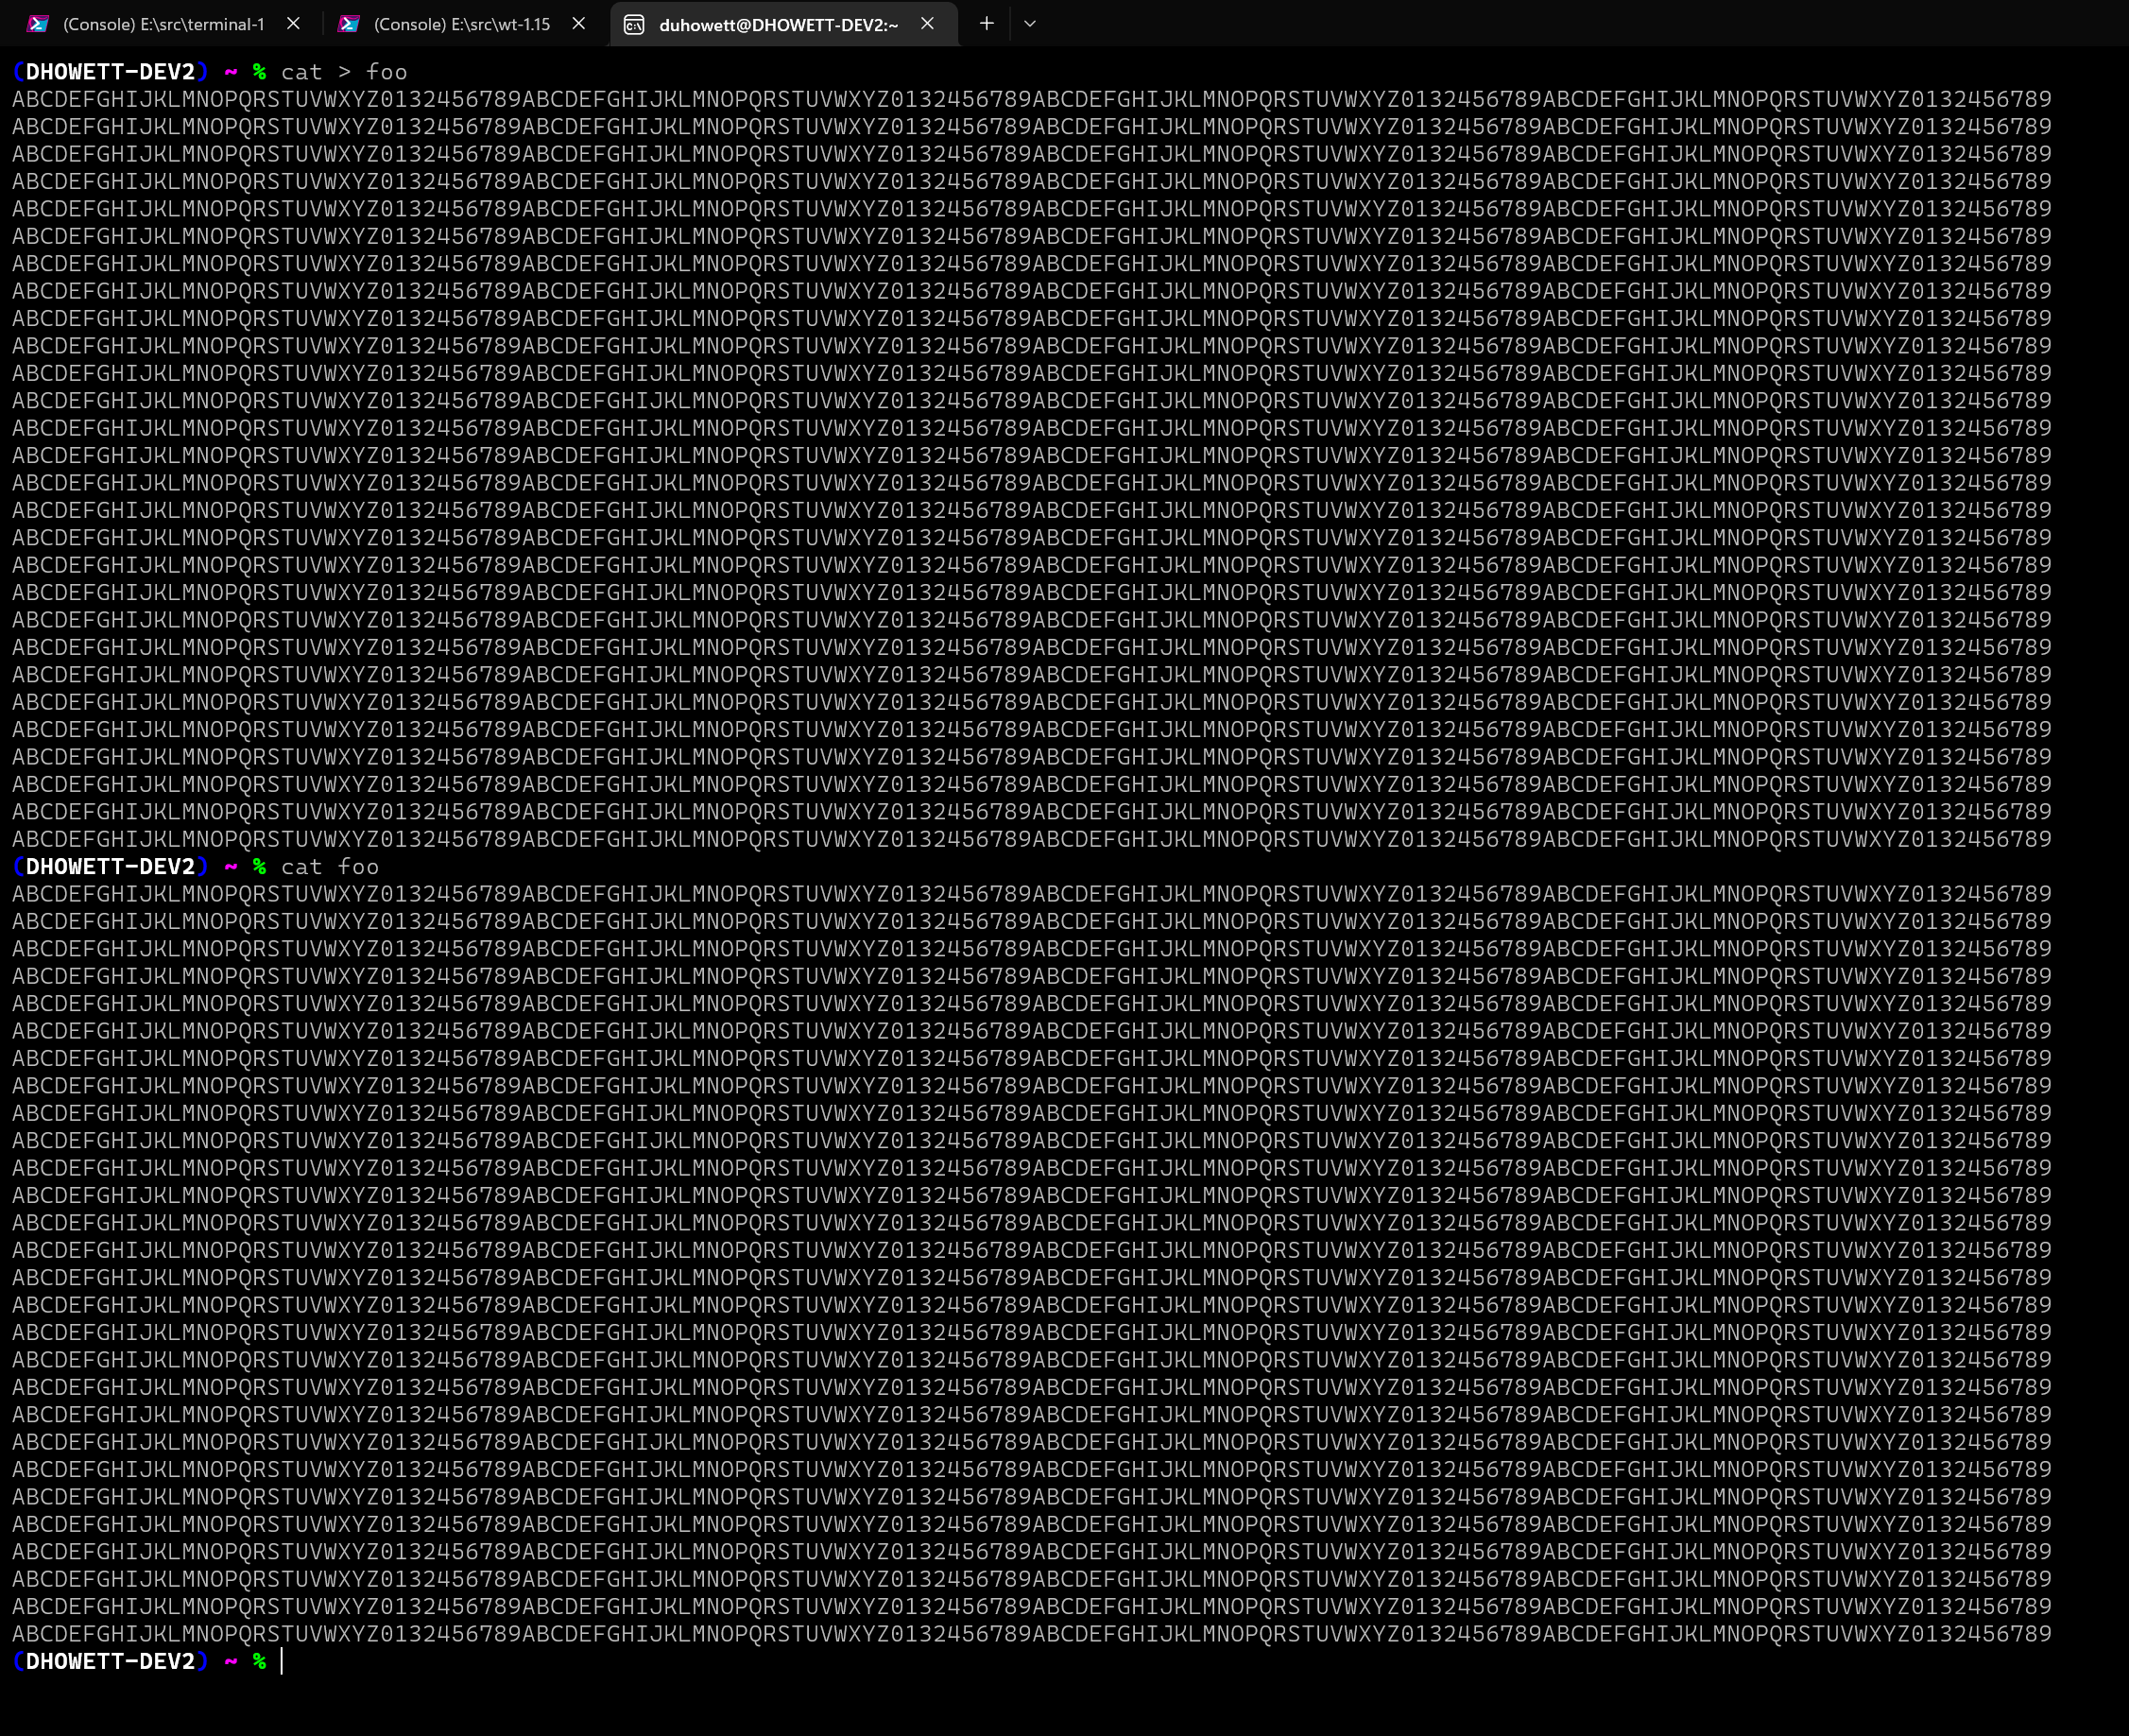Viewport: 2129px width, 1736px height.
Task: Click the 'cat foo' command text
Action: click(x=329, y=866)
